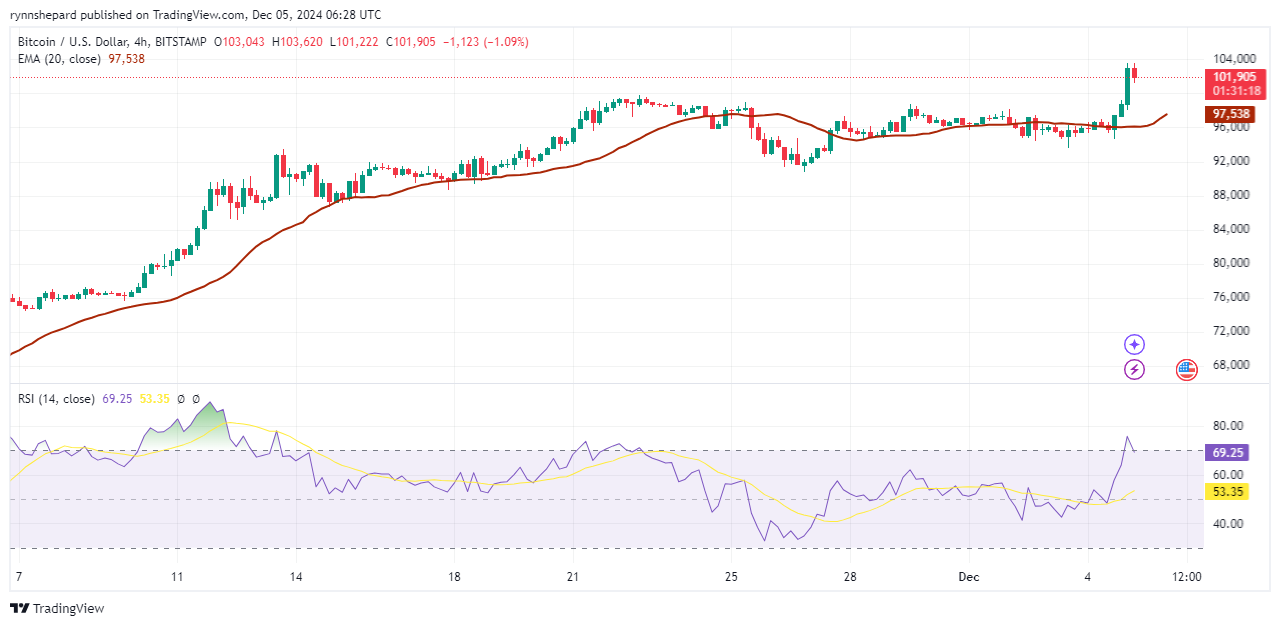Click the red current price label 101,905

[1234, 77]
